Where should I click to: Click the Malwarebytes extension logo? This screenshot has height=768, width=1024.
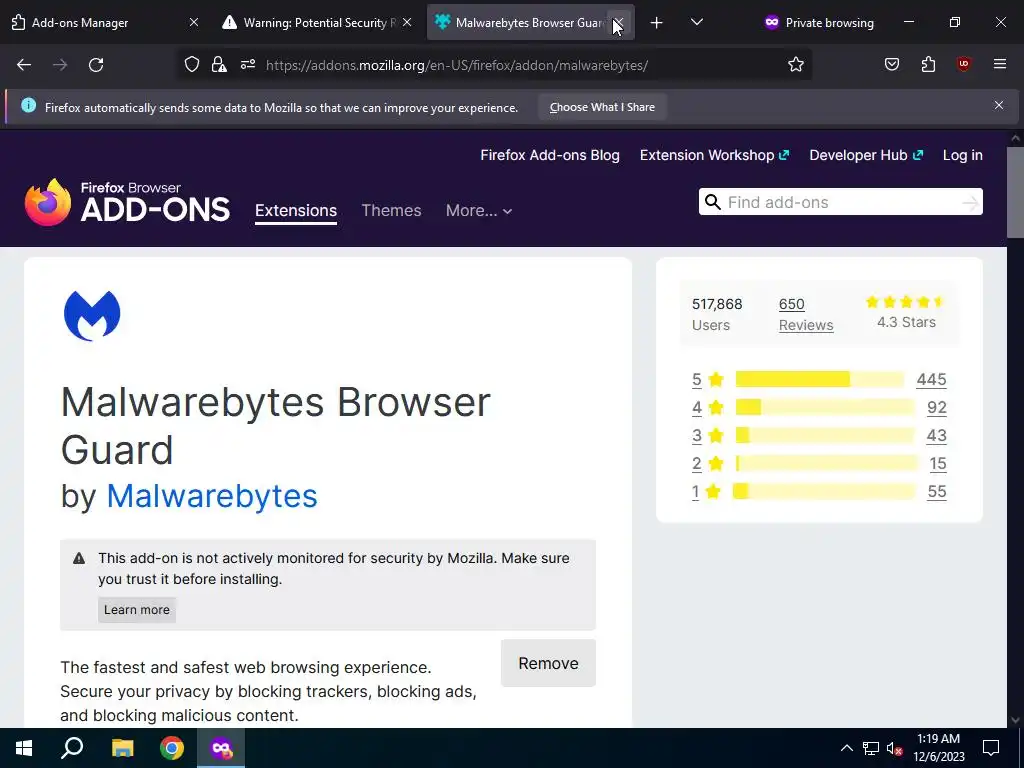pos(92,316)
